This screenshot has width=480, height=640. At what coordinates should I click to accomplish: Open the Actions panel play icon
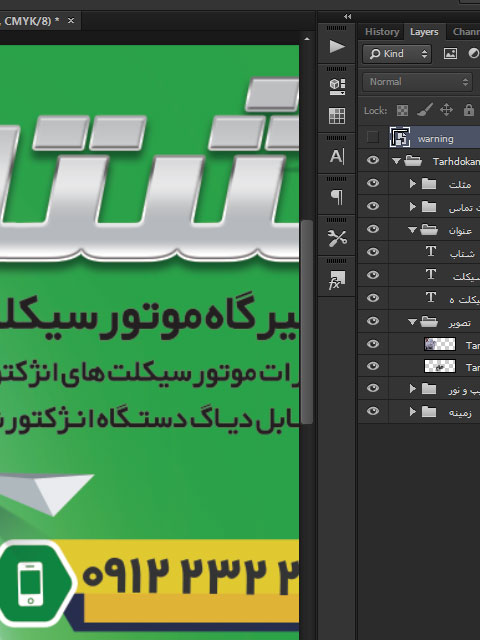click(337, 47)
